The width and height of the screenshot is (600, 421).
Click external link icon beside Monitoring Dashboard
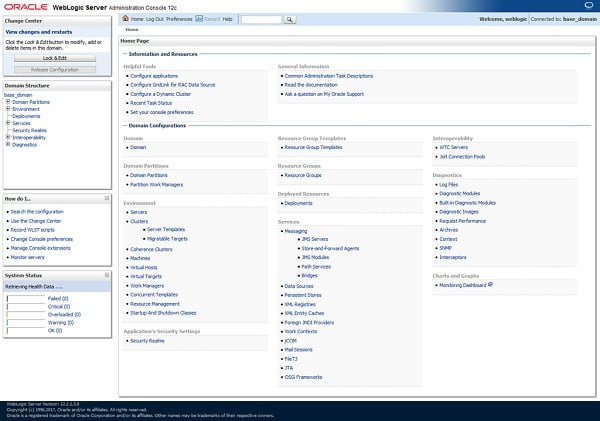click(490, 285)
